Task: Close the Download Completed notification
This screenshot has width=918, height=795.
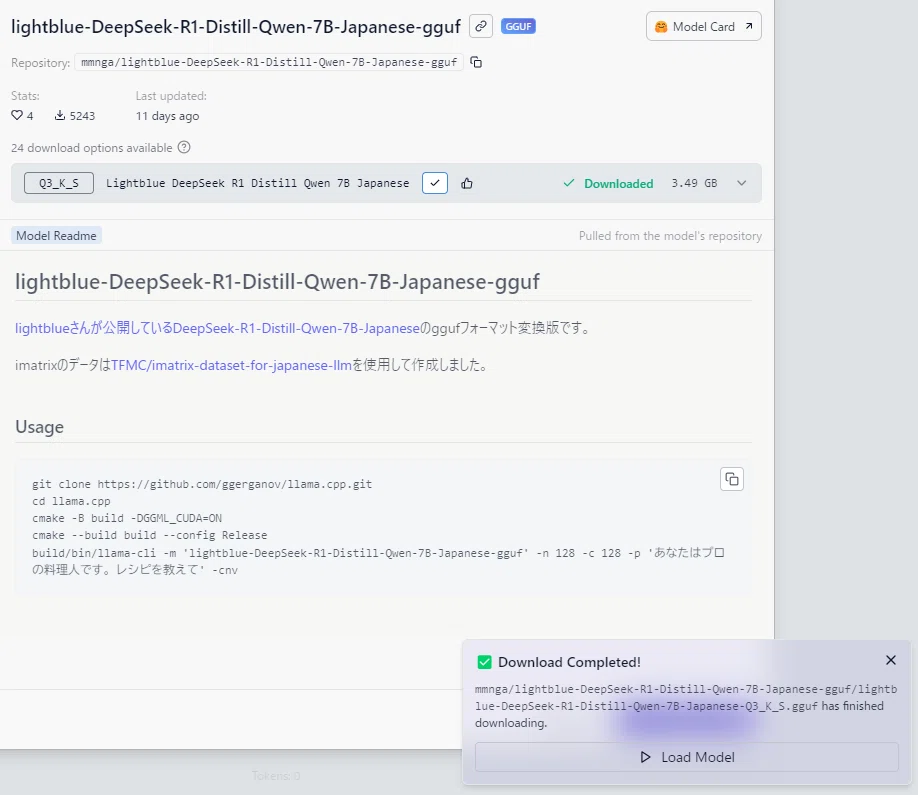Action: point(890,660)
